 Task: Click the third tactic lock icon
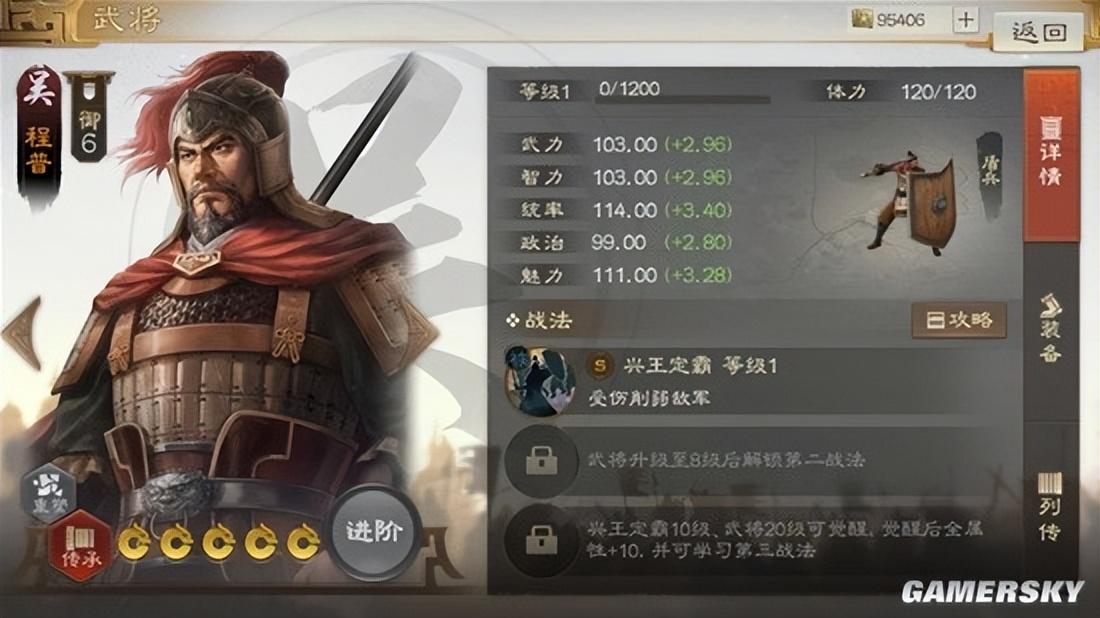coord(541,540)
